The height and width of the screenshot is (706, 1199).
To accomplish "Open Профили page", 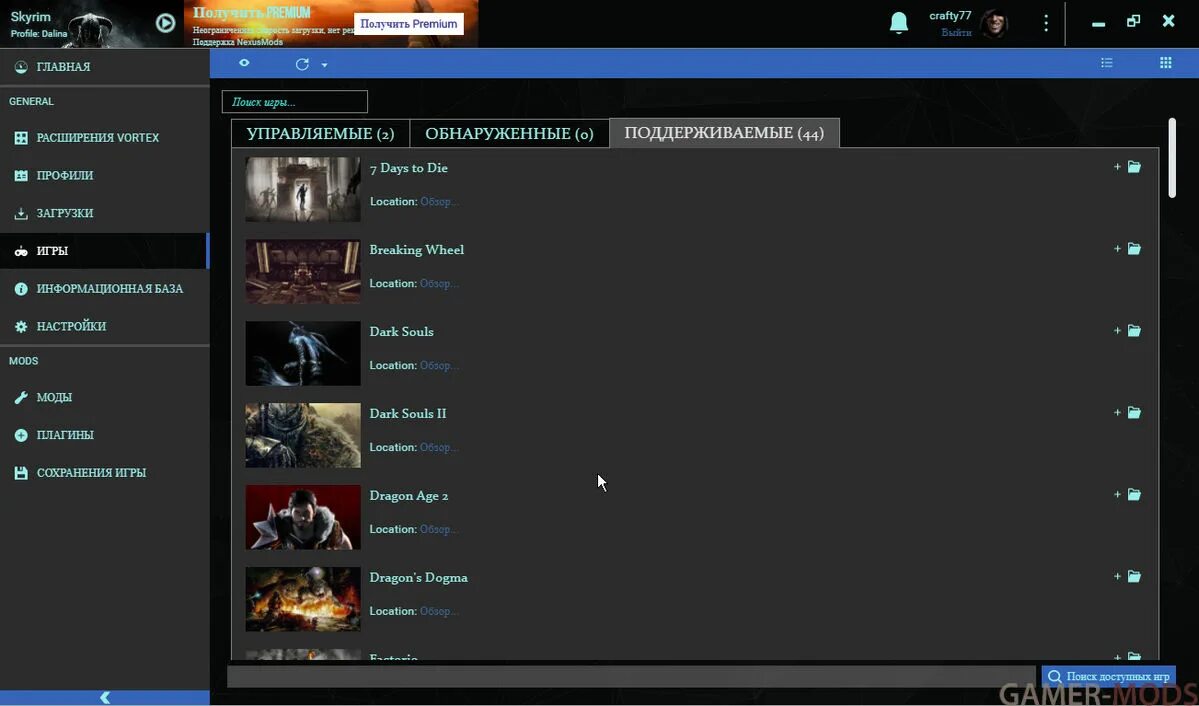I will coord(104,175).
